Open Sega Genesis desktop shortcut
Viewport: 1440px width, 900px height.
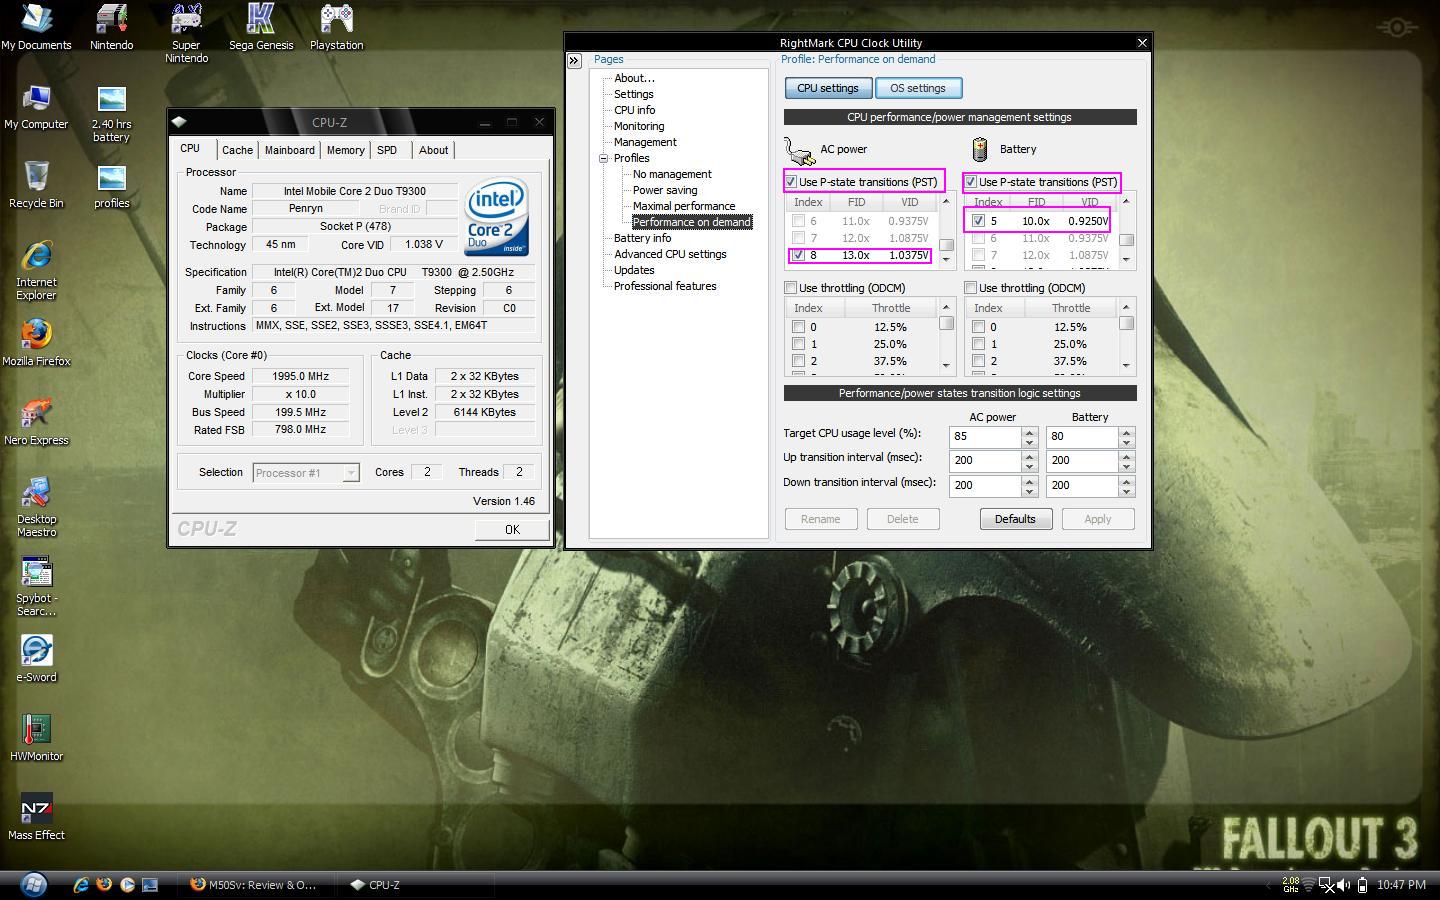(x=261, y=27)
